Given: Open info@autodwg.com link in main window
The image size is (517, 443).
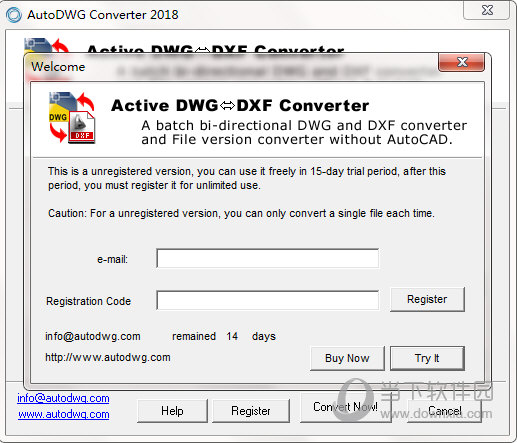Looking at the screenshot, I should point(63,398).
